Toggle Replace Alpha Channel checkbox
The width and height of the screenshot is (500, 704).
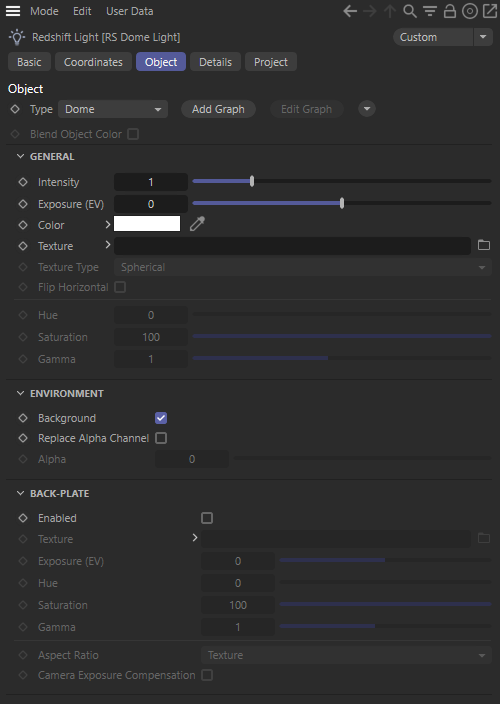161,438
